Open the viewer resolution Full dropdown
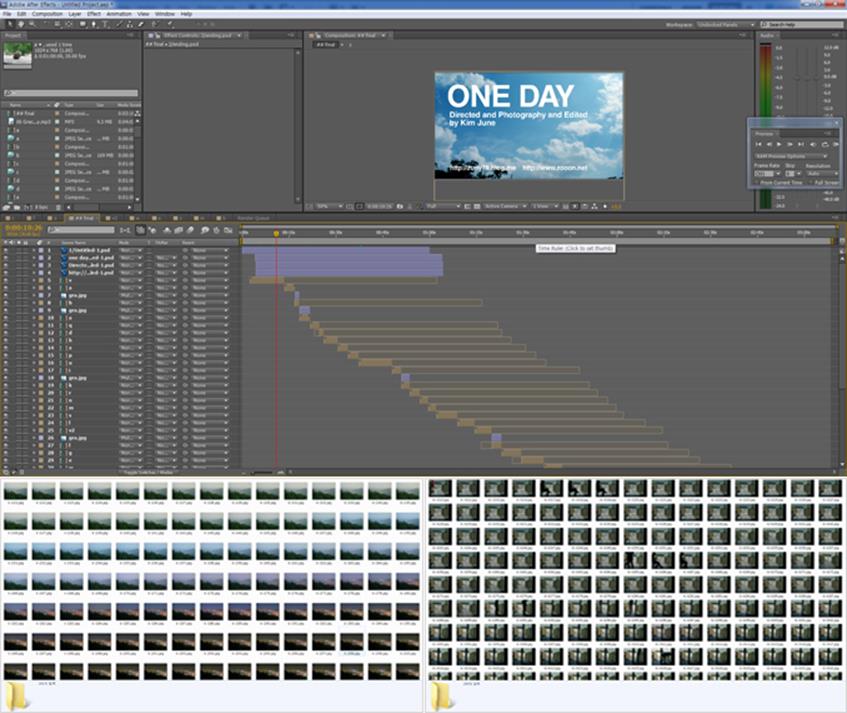 [x=443, y=206]
